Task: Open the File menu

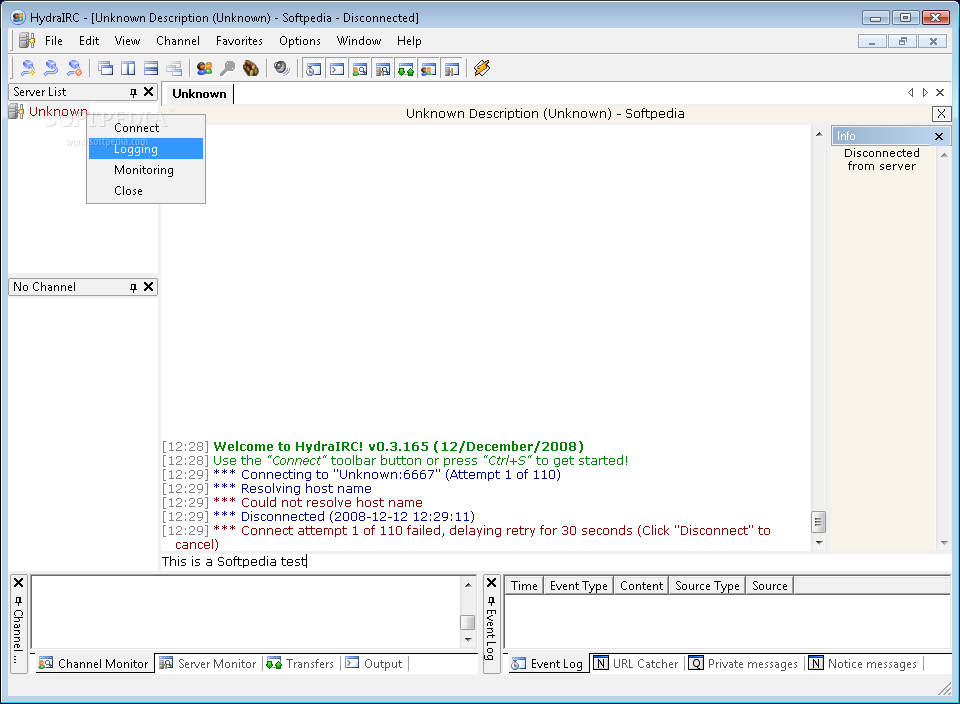Action: 54,41
